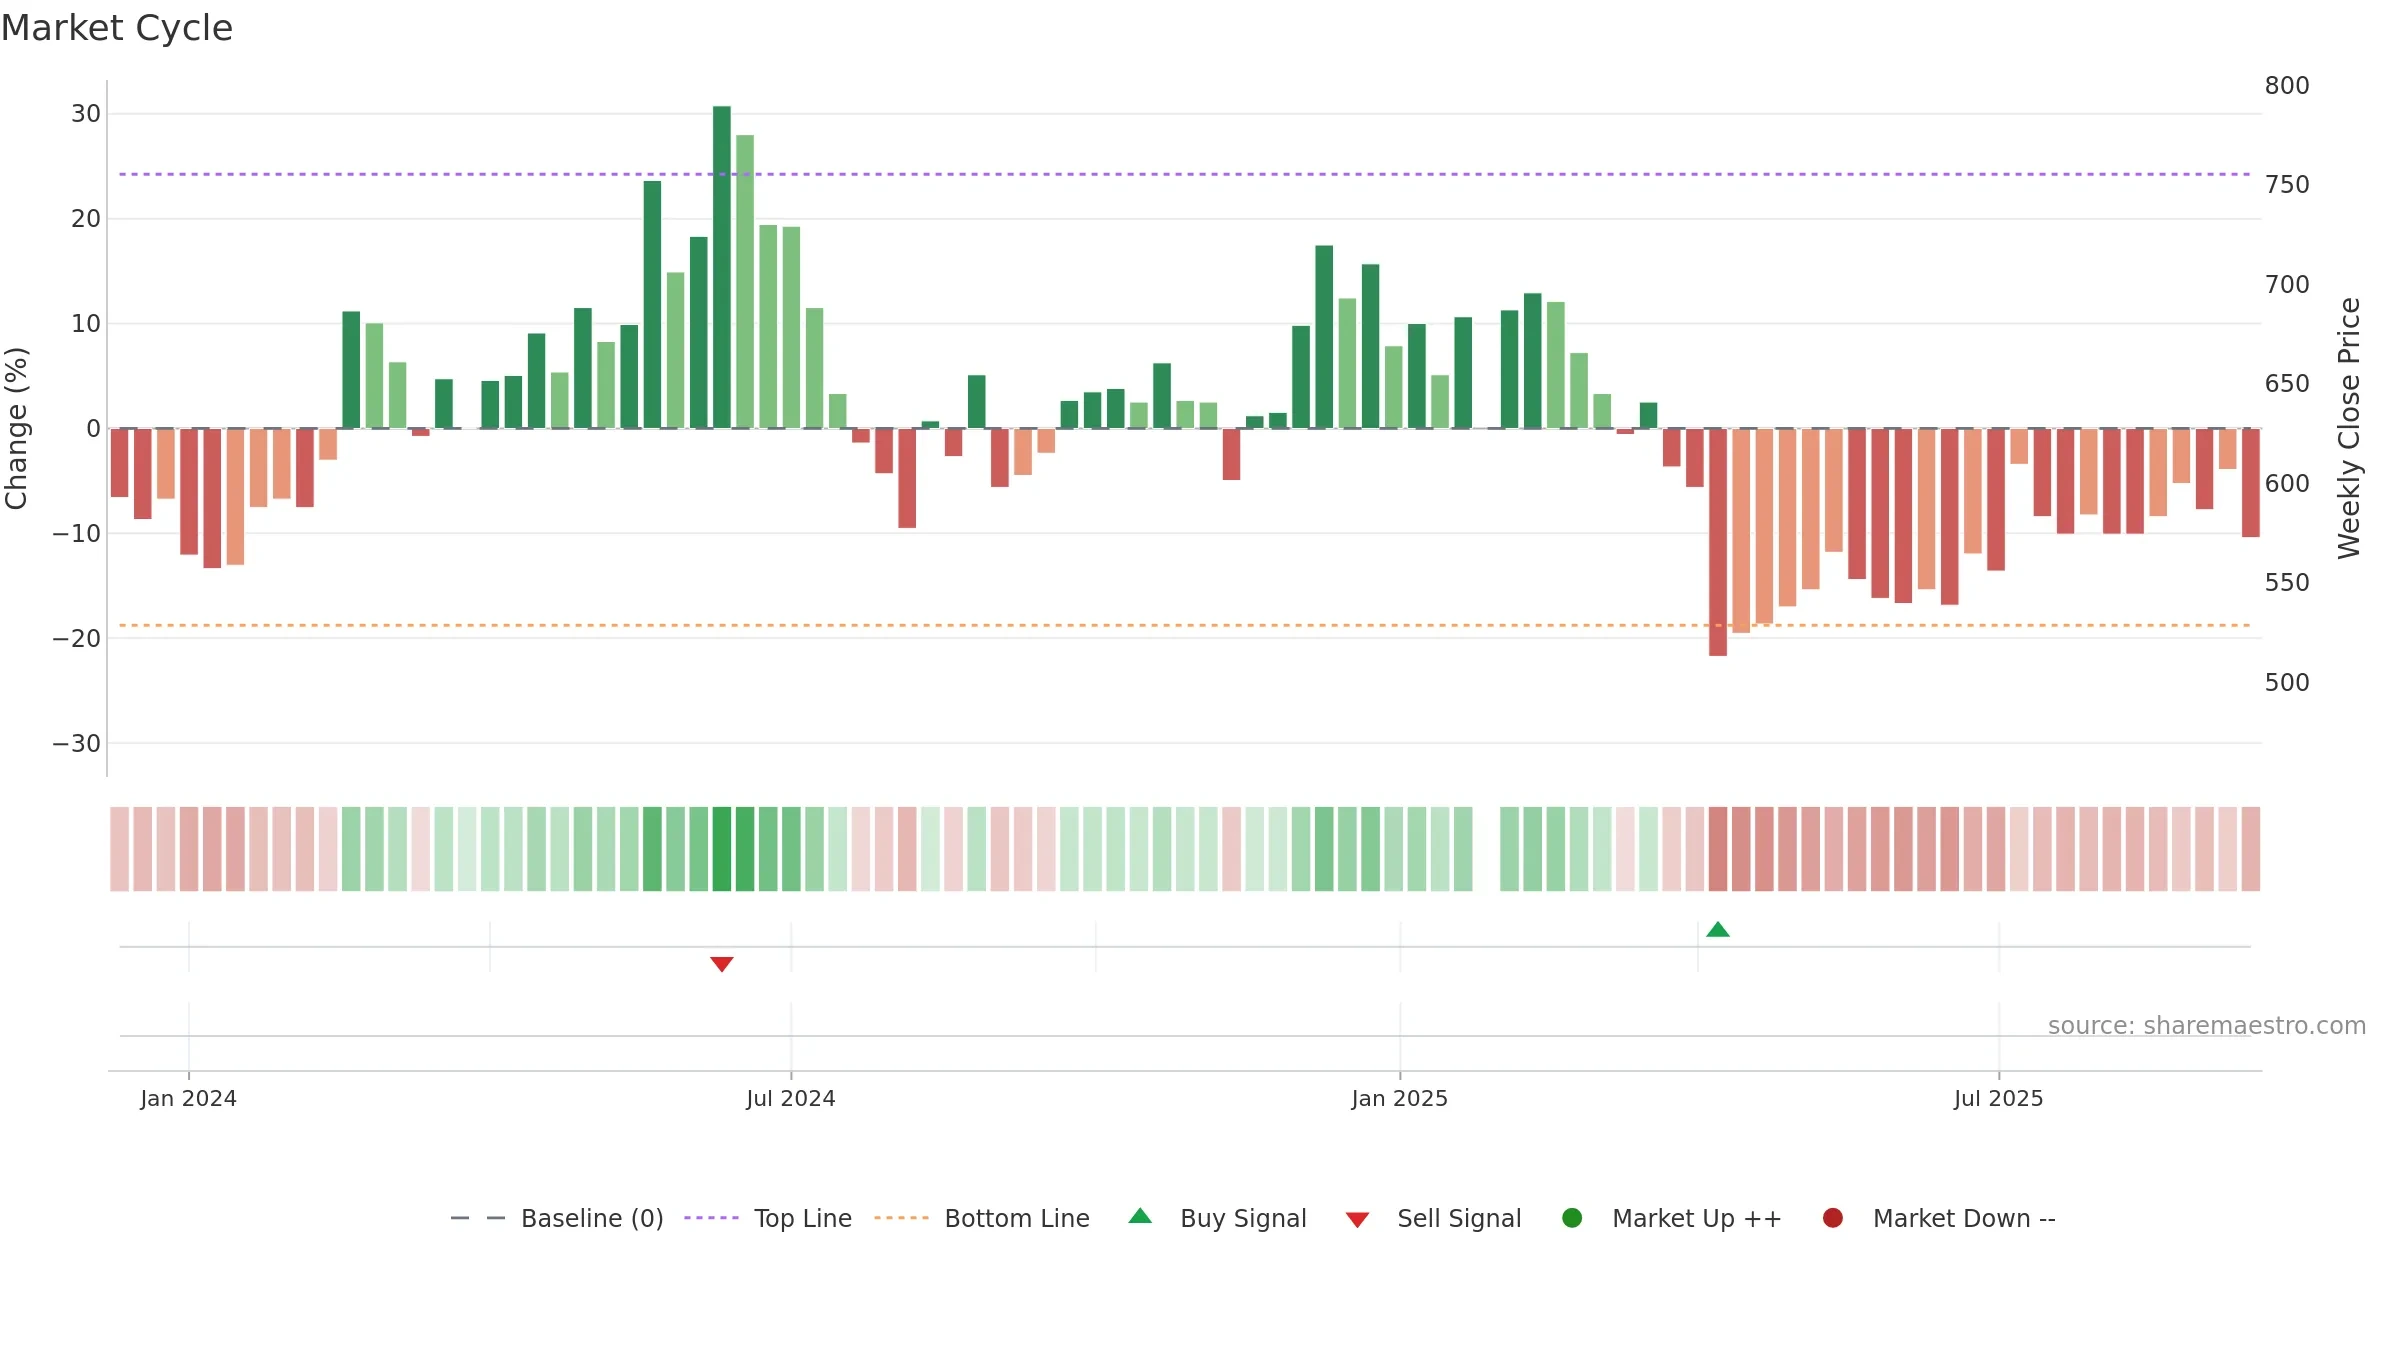Image resolution: width=2400 pixels, height=1350 pixels.
Task: Click the −30 label on the change axis
Action: (77, 744)
